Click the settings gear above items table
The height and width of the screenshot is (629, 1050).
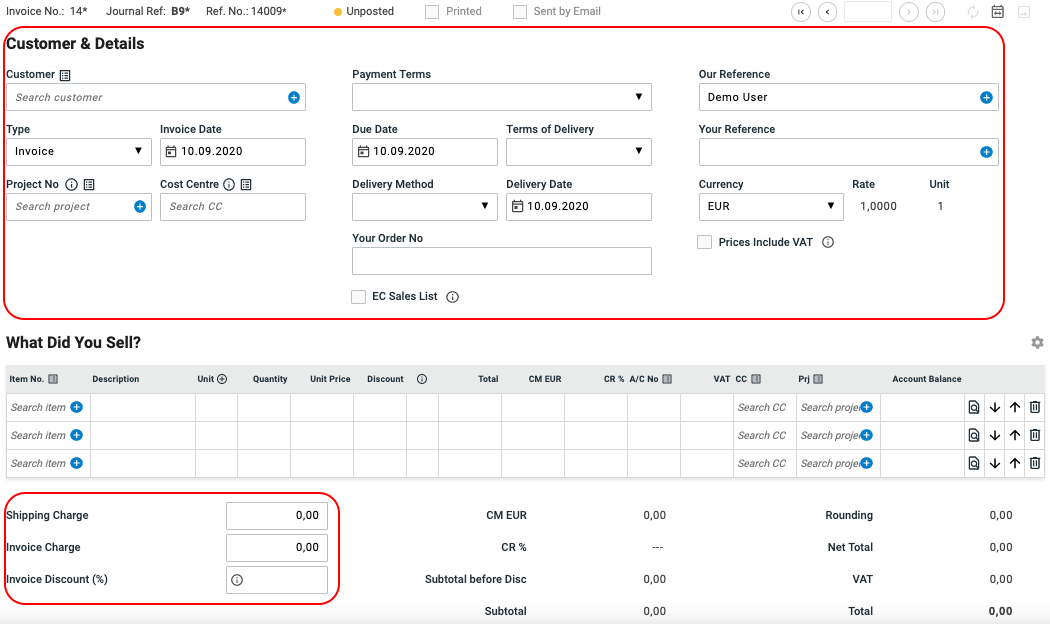pyautogui.click(x=1037, y=342)
